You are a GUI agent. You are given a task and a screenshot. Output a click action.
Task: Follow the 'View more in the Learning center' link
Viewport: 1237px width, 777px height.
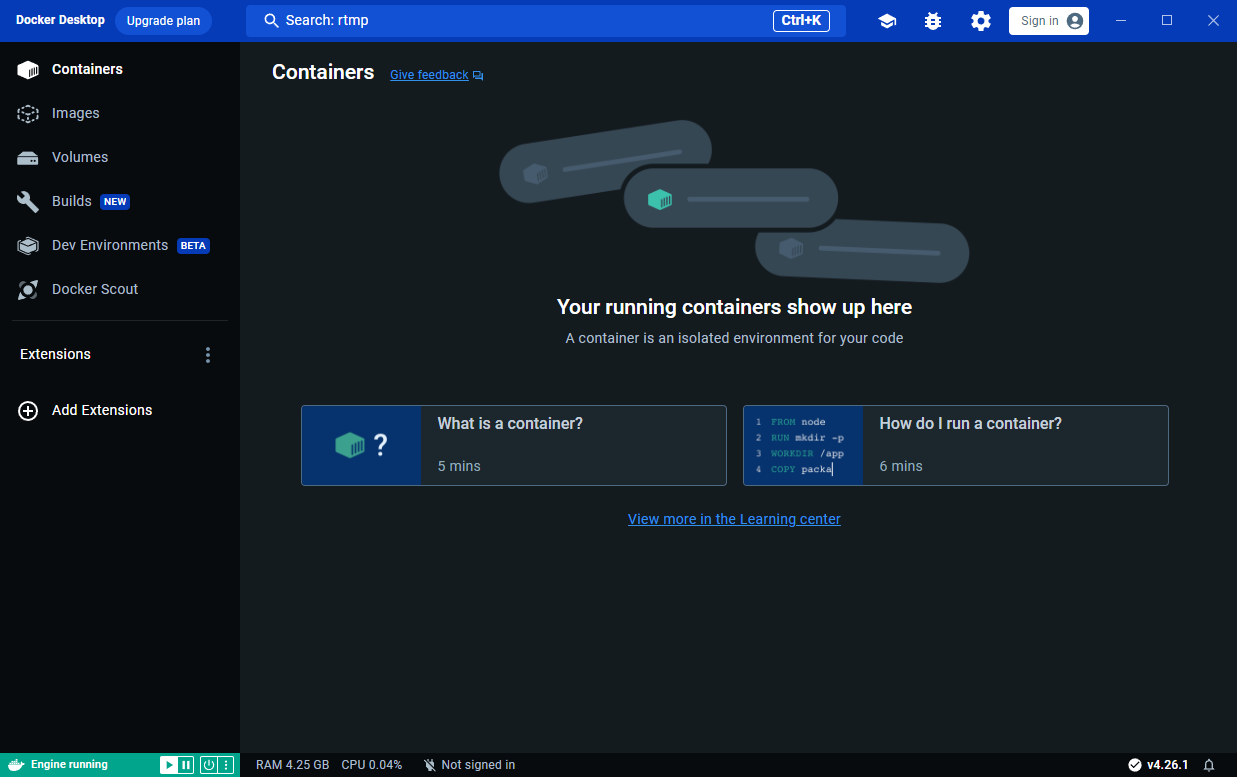pos(734,519)
